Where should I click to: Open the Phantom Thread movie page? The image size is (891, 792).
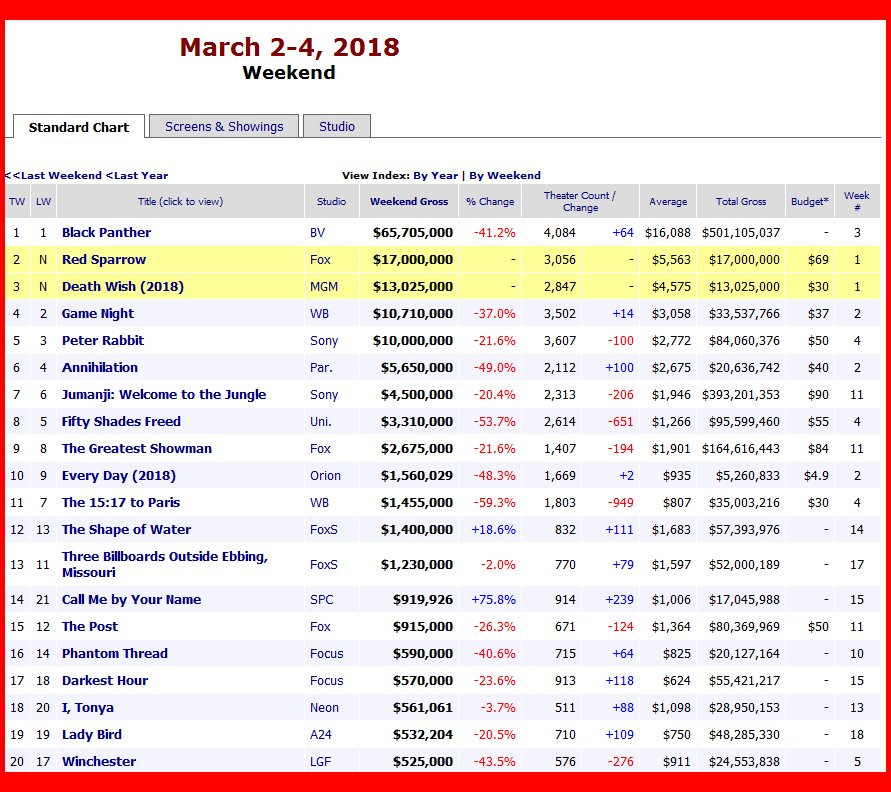pyautogui.click(x=115, y=653)
